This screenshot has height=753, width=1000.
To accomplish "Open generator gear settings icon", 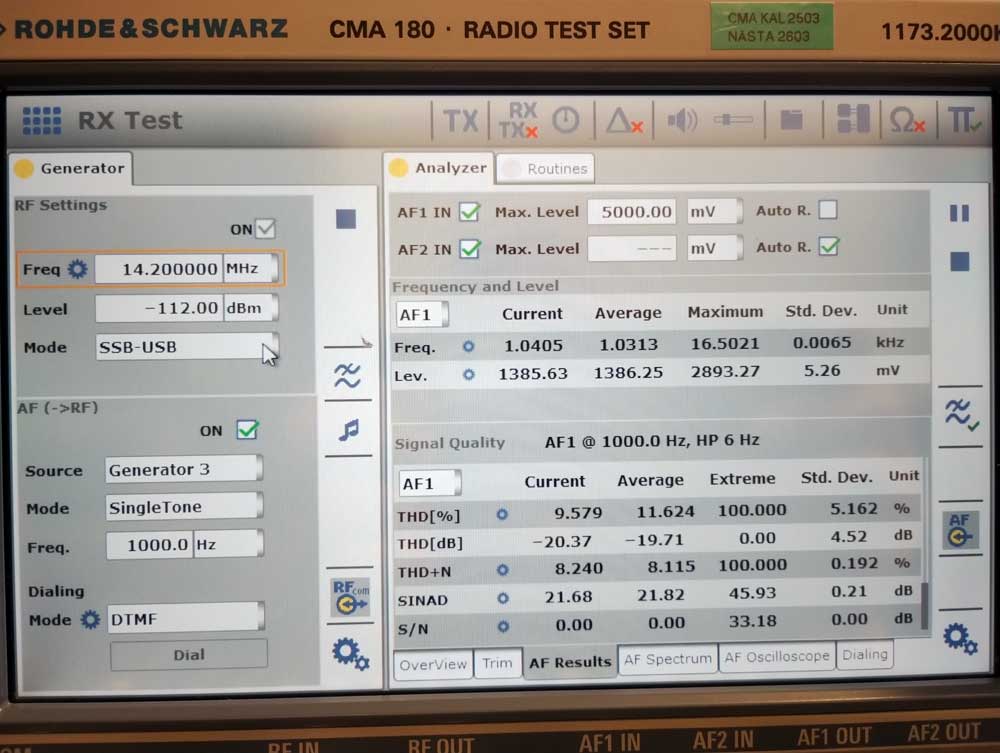I will point(350,654).
